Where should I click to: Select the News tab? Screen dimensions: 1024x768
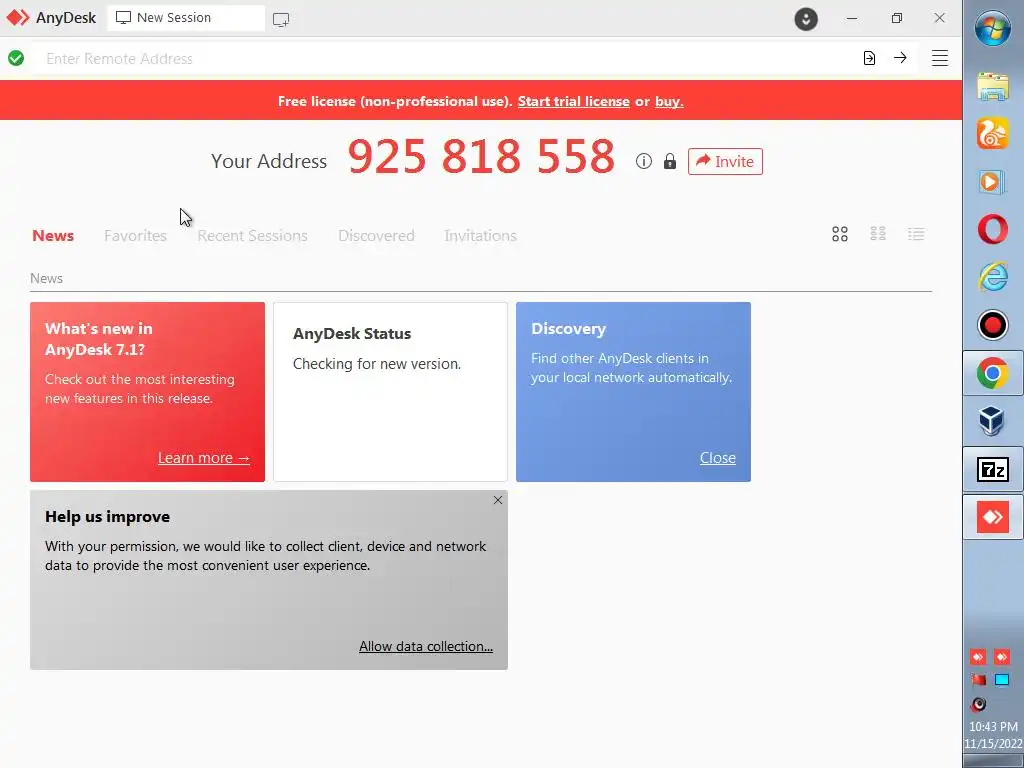[53, 235]
